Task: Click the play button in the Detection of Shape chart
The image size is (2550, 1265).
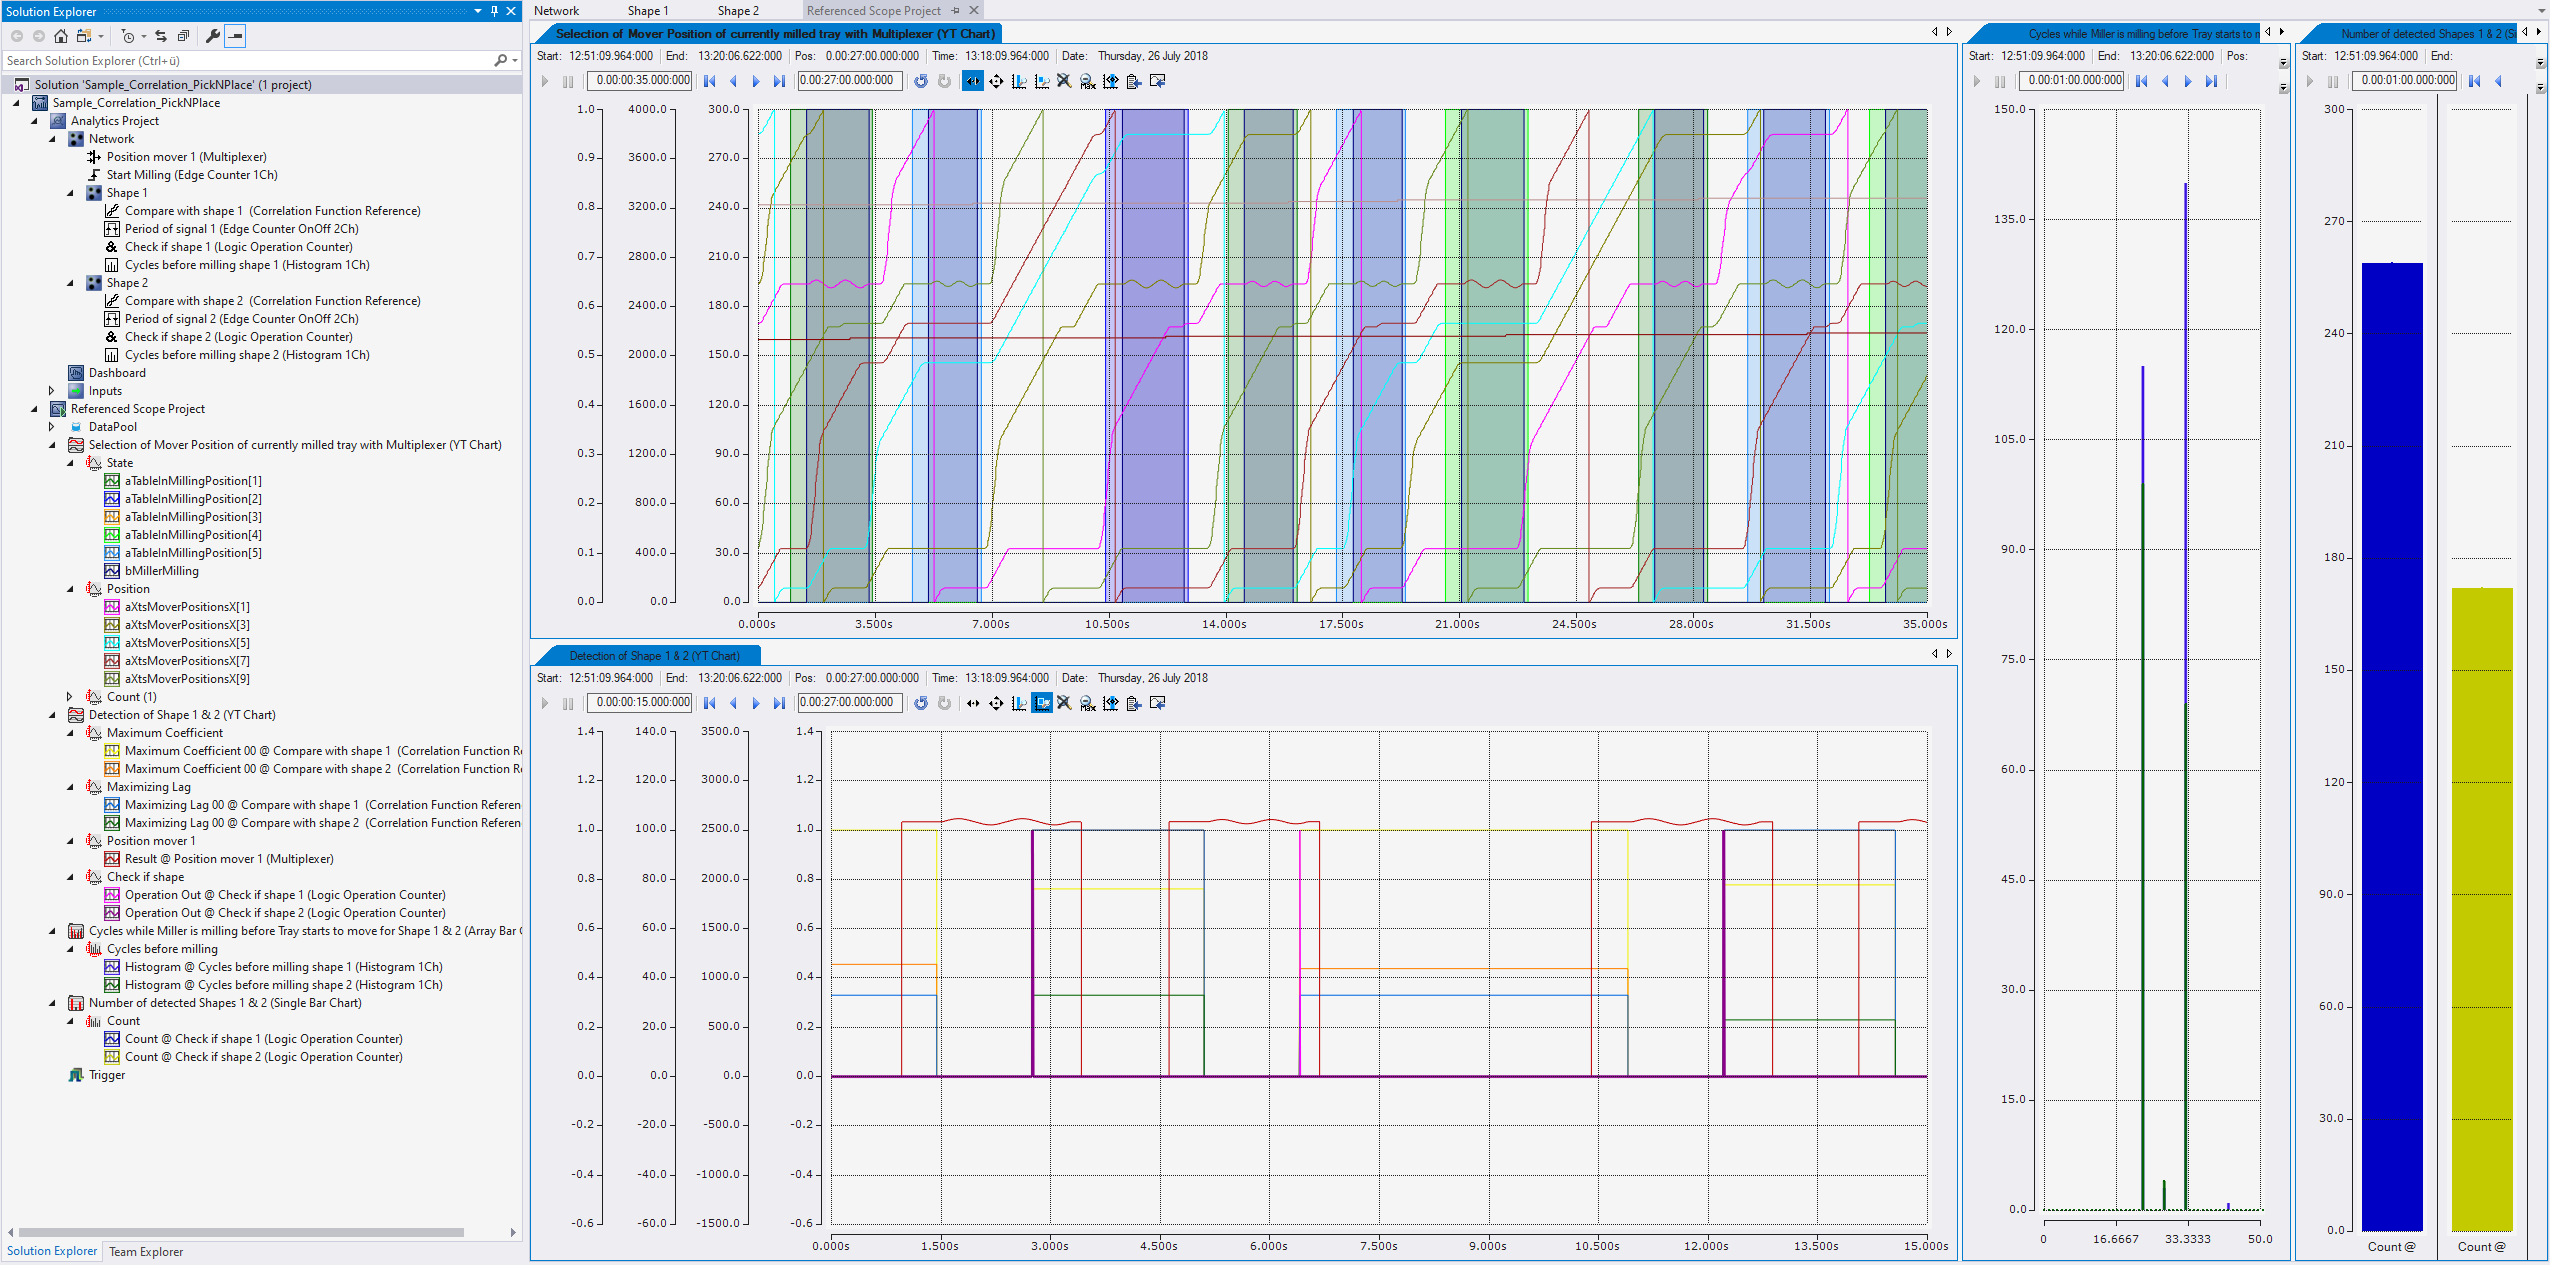Action: (x=545, y=703)
